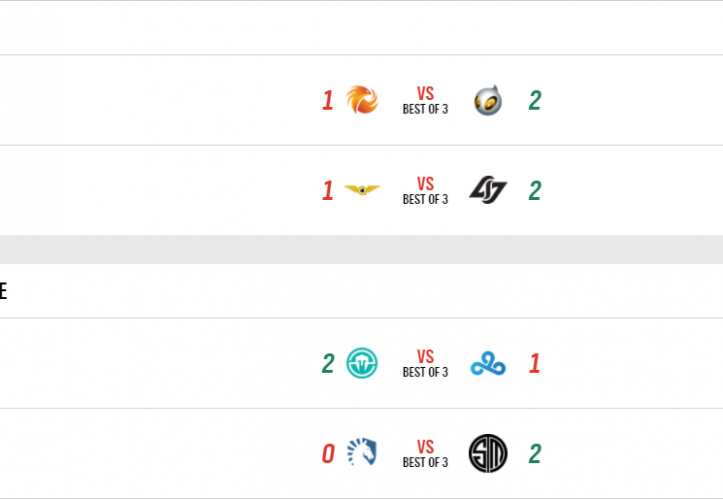Screen dimensions: 723x500
Task: Select the teal Immortals logo
Action: pos(361,363)
